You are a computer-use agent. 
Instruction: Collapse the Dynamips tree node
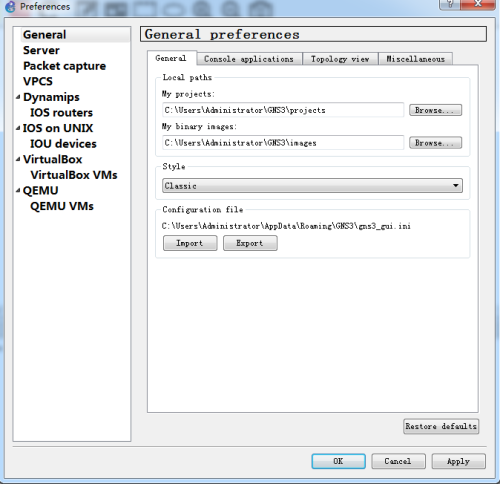(x=18, y=97)
